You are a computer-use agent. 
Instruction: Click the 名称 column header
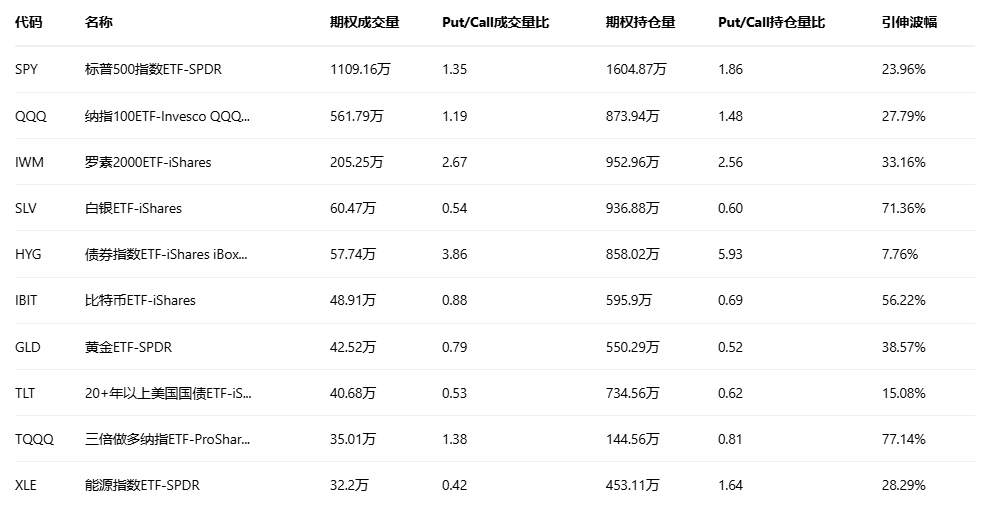point(99,22)
